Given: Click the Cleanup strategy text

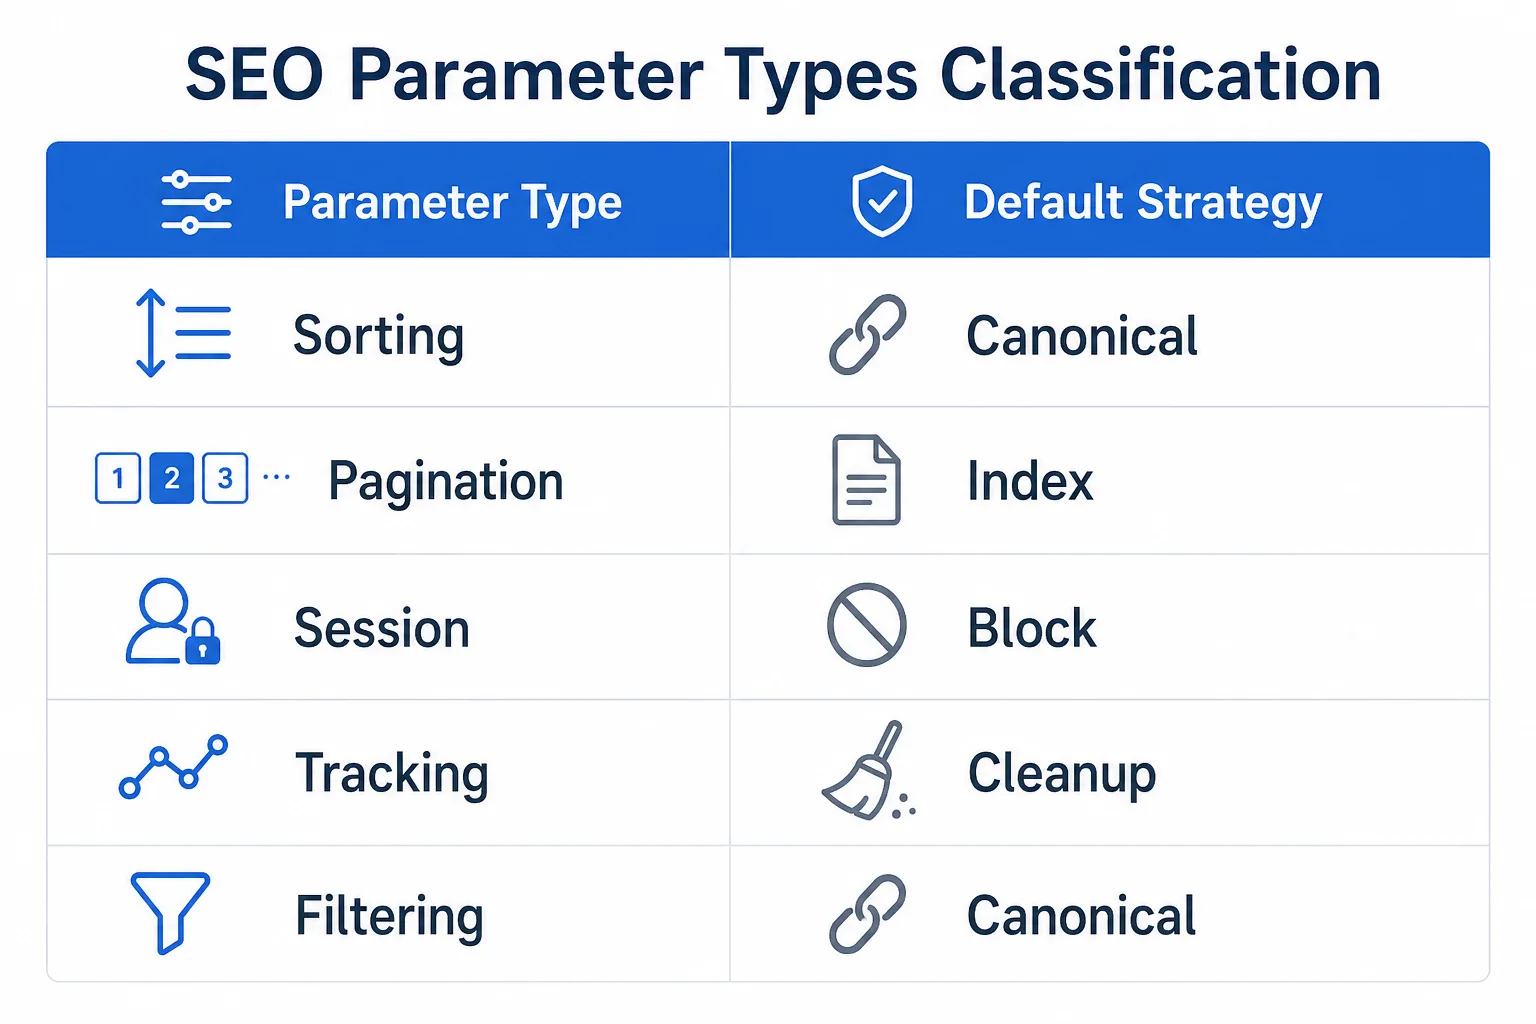Looking at the screenshot, I should 1062,774.
